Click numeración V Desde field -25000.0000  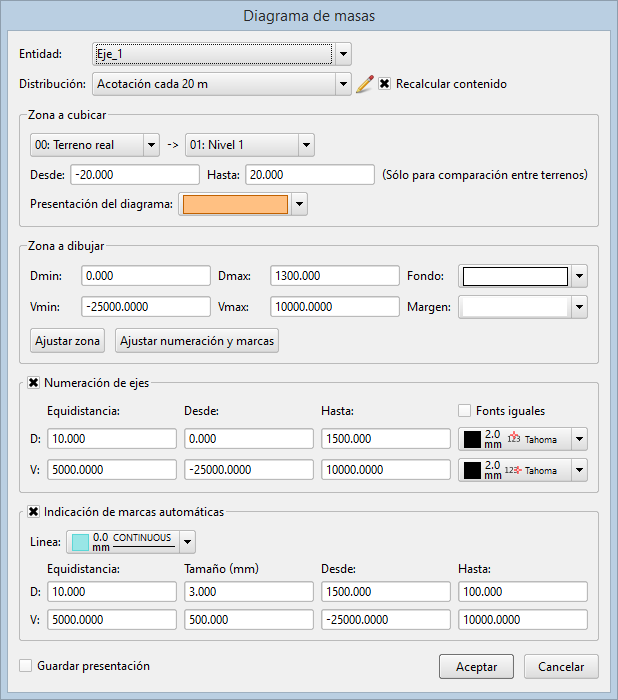[x=249, y=470]
